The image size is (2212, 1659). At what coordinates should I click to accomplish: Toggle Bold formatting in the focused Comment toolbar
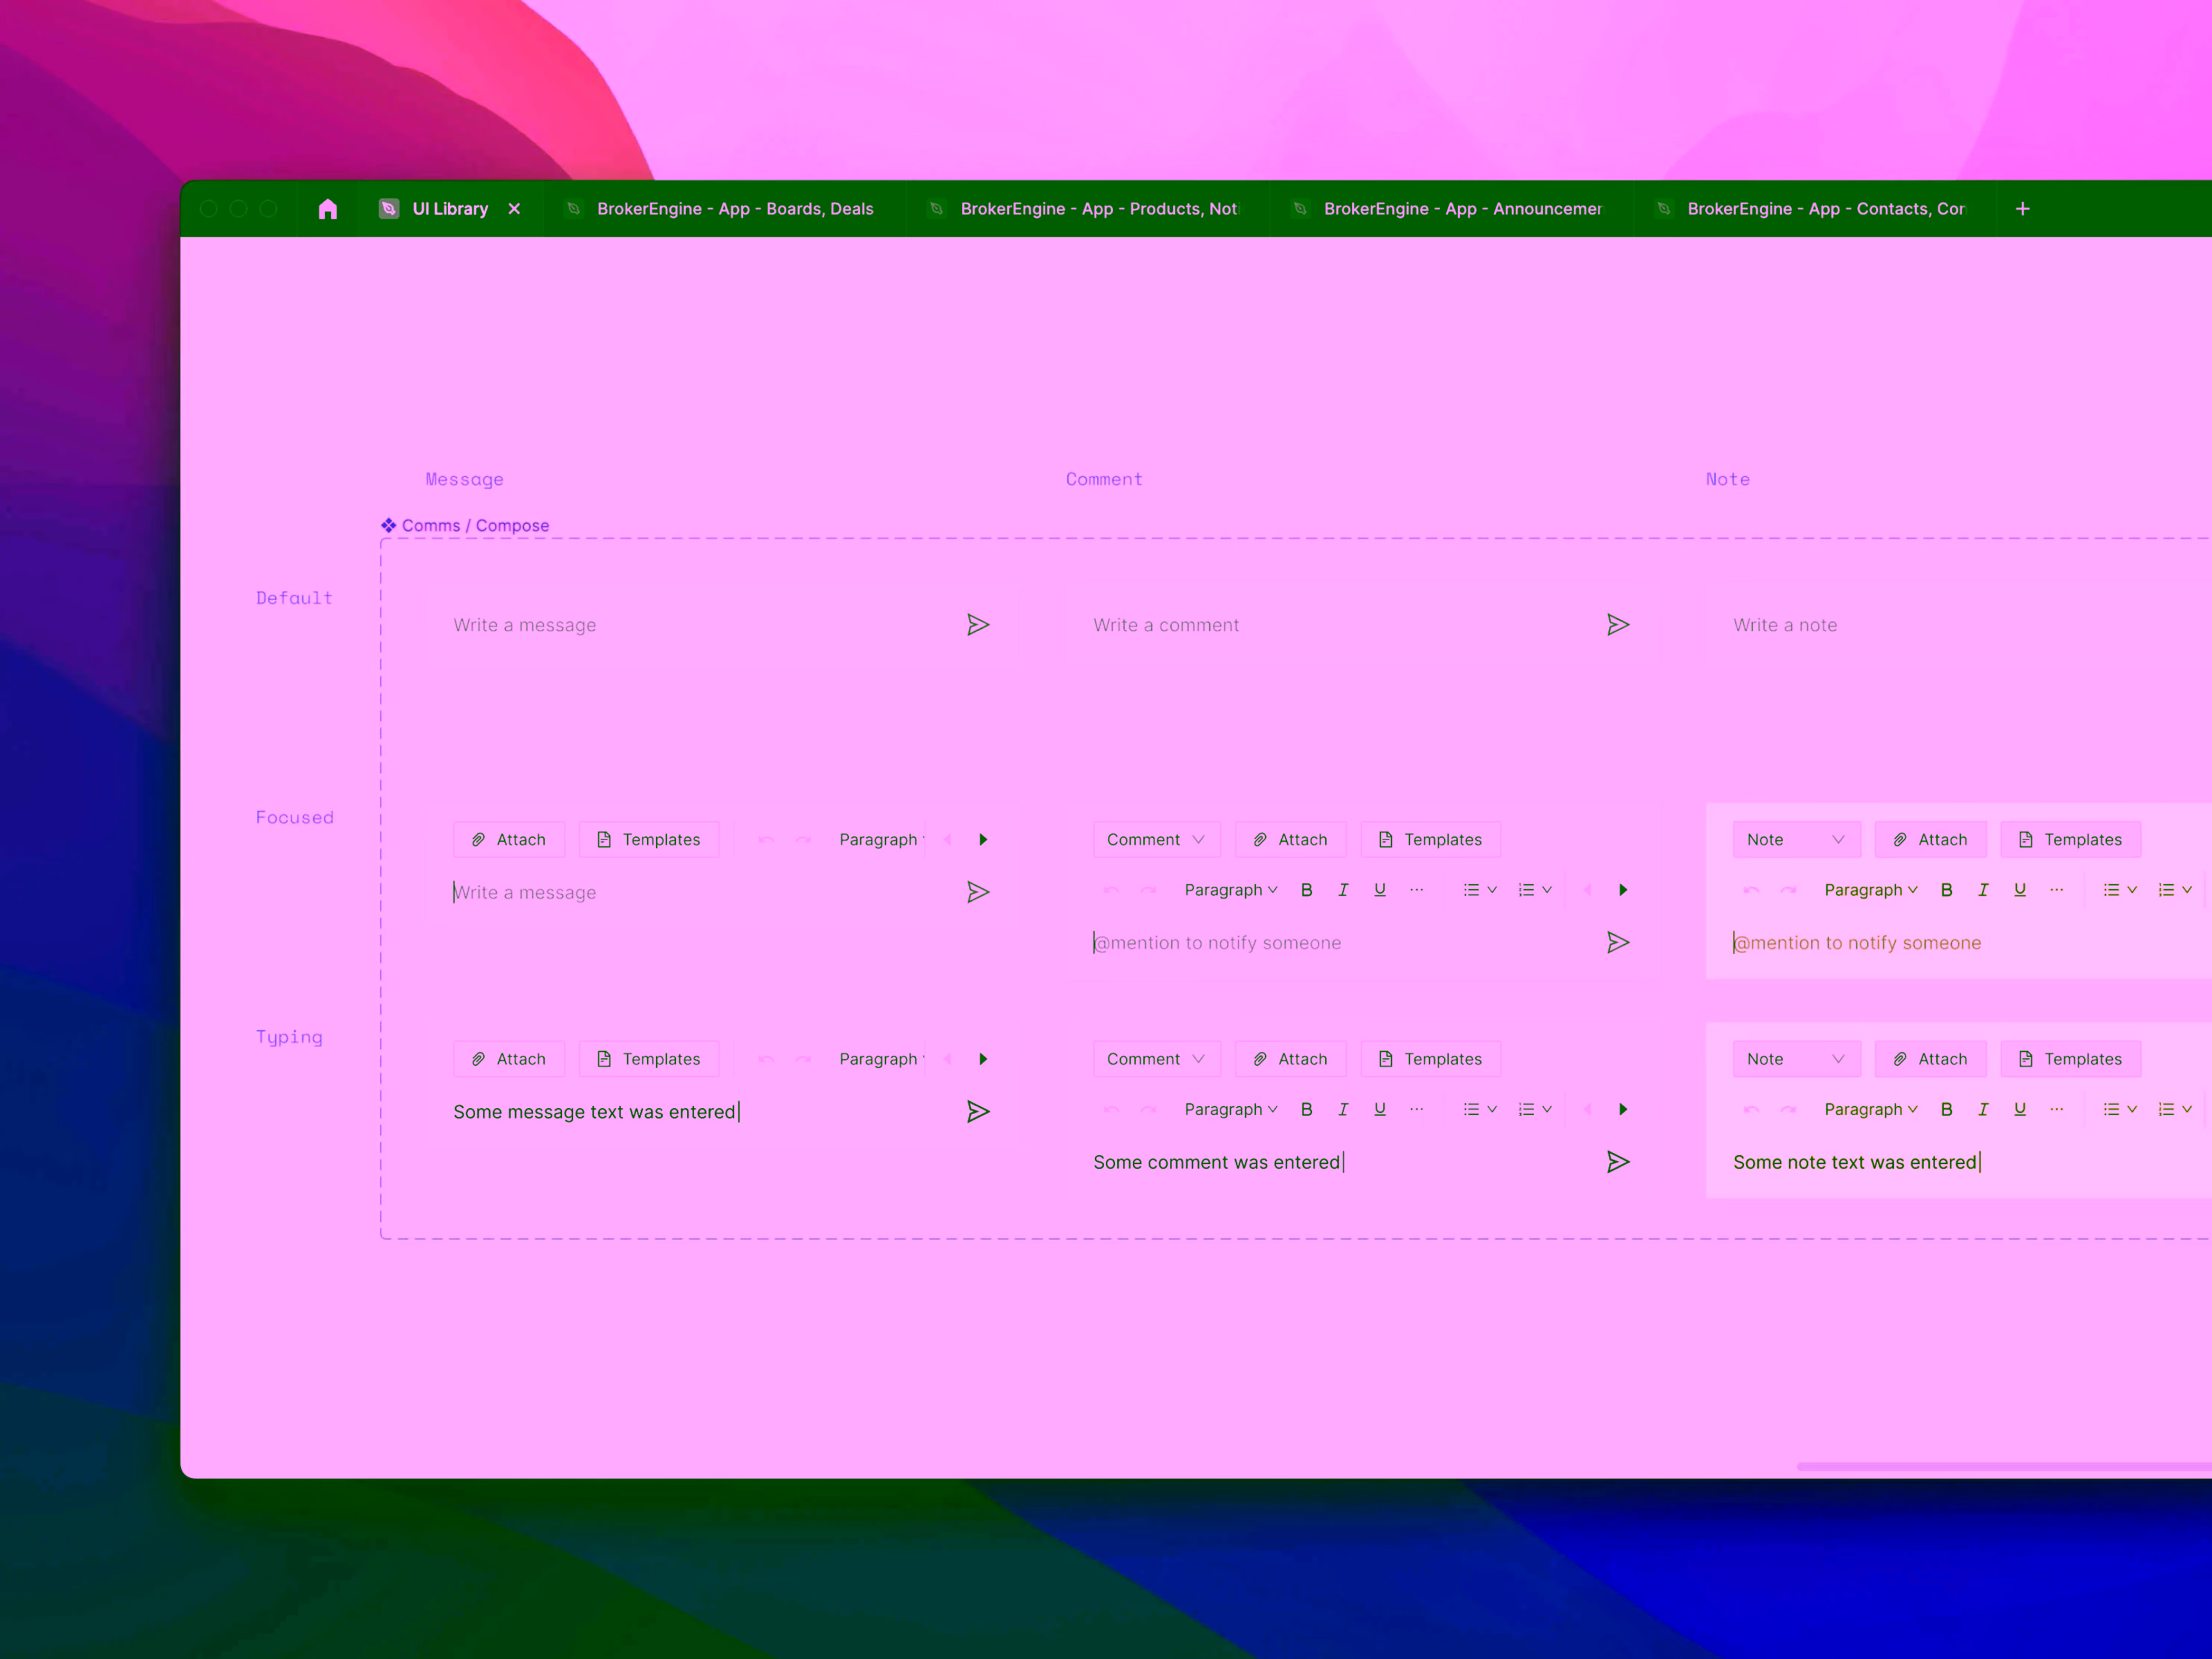[x=1306, y=889]
